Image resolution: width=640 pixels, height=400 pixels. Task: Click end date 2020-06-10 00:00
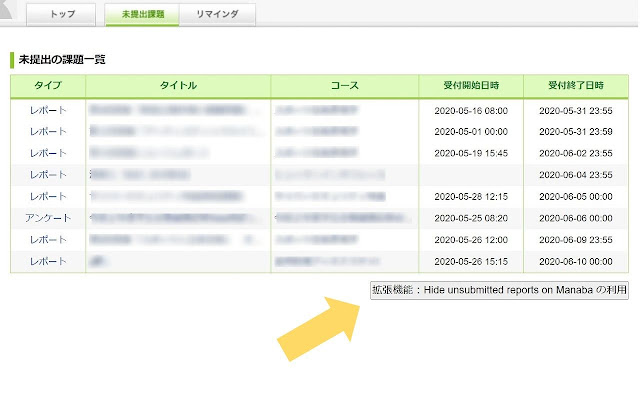(x=576, y=262)
